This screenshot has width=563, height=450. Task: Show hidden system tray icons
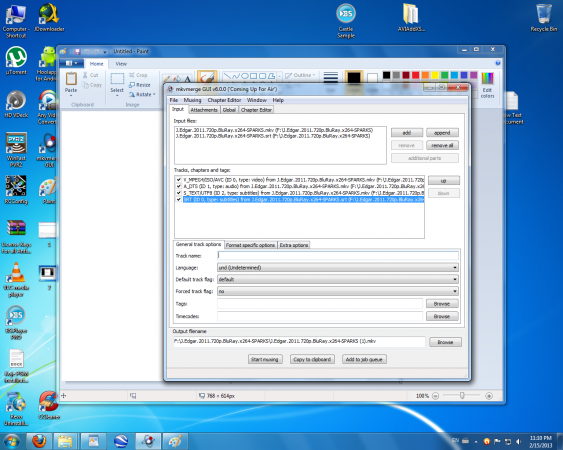pyautogui.click(x=476, y=442)
